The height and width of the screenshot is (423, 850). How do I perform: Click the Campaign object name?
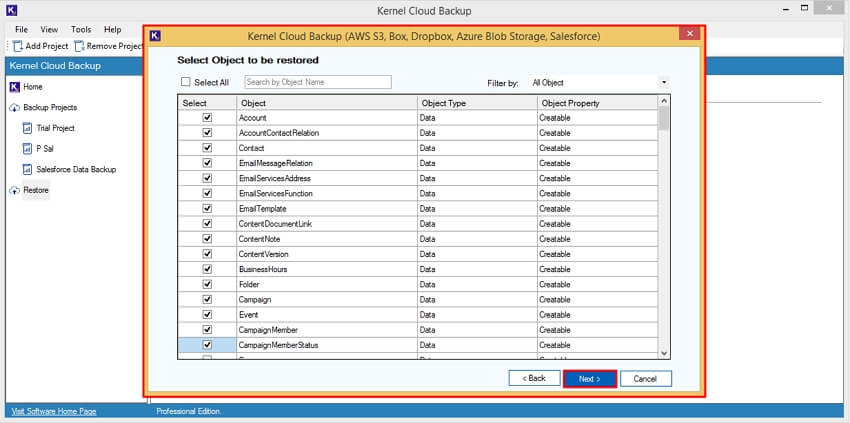[x=255, y=299]
